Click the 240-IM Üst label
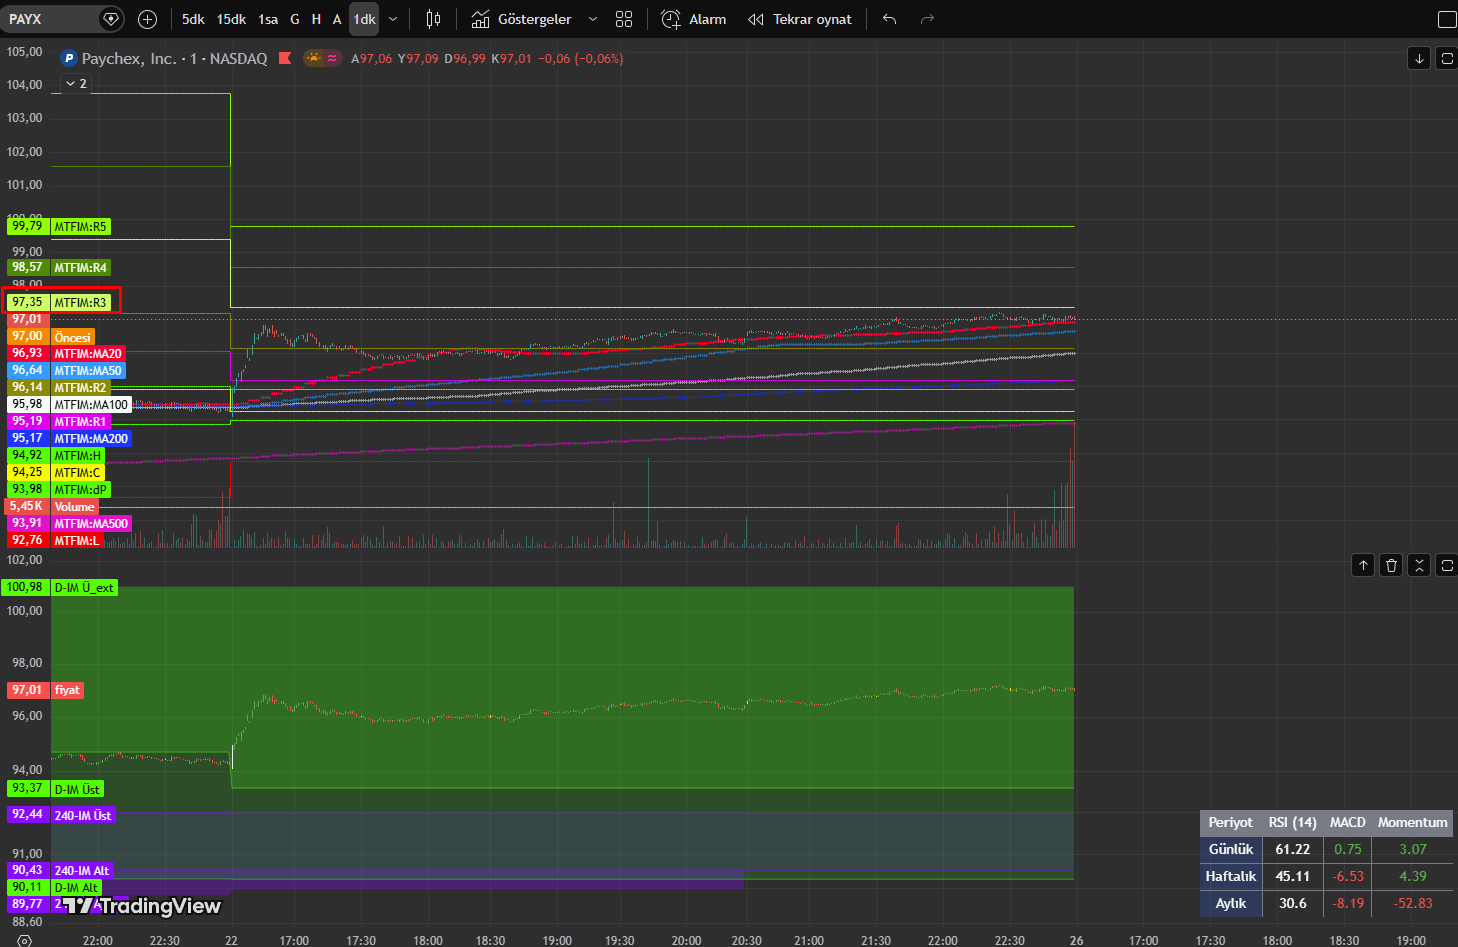The image size is (1458, 947). [83, 816]
